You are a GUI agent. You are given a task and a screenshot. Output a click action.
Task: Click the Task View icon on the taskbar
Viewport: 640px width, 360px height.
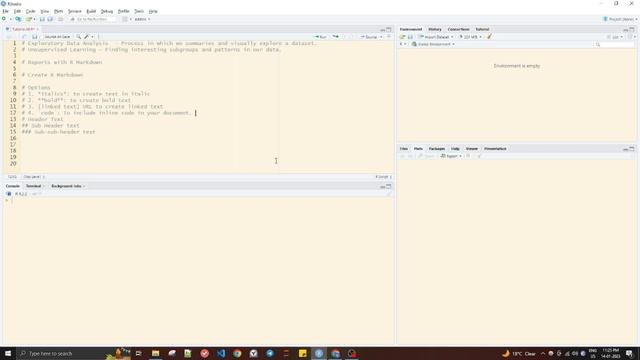point(138,353)
